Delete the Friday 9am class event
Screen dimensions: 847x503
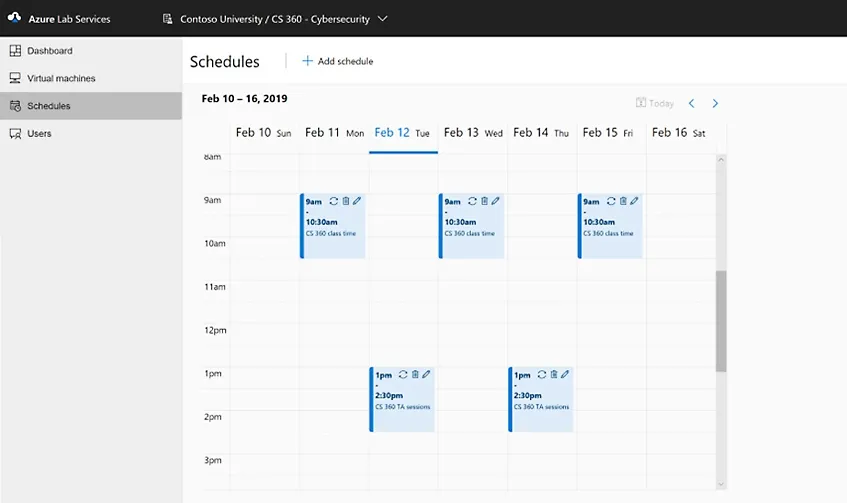pos(623,201)
